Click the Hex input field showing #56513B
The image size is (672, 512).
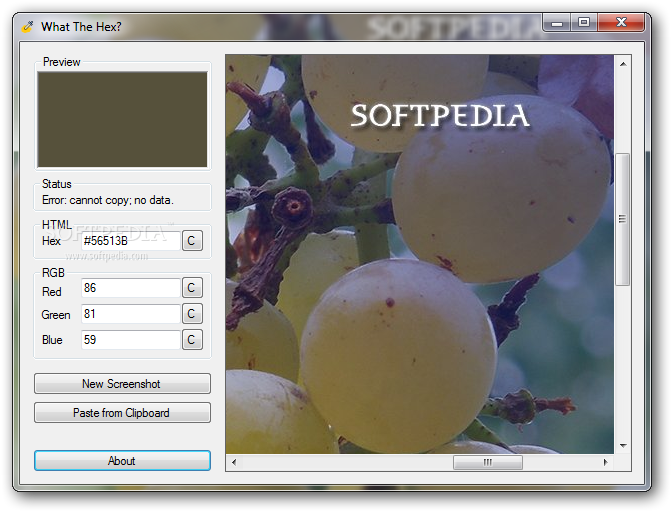pos(131,241)
